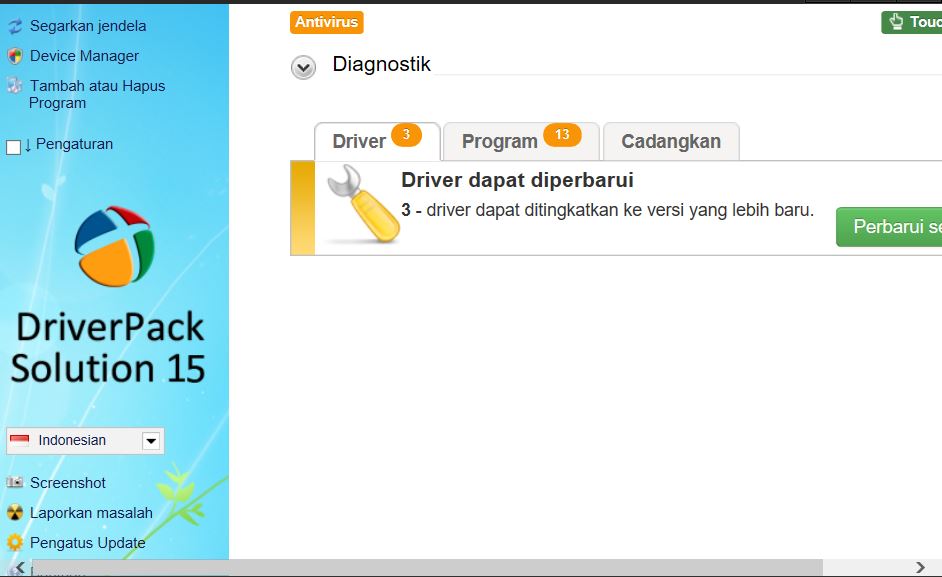Click the Tambah atau Hapus Program icon
Viewport: 942px width, 577px height.
pos(15,85)
